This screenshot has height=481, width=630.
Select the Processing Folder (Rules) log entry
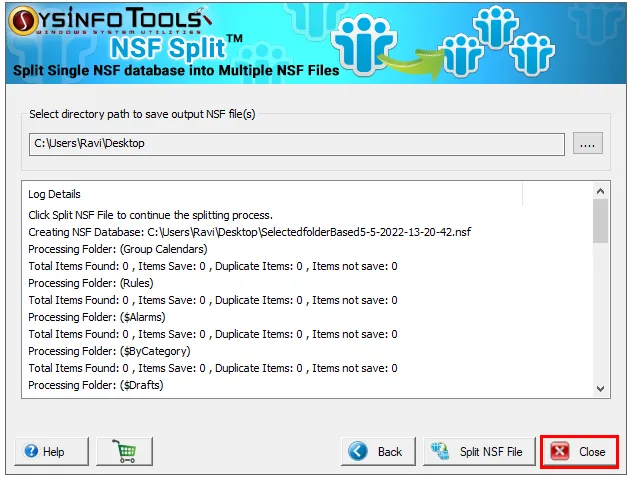click(91, 283)
